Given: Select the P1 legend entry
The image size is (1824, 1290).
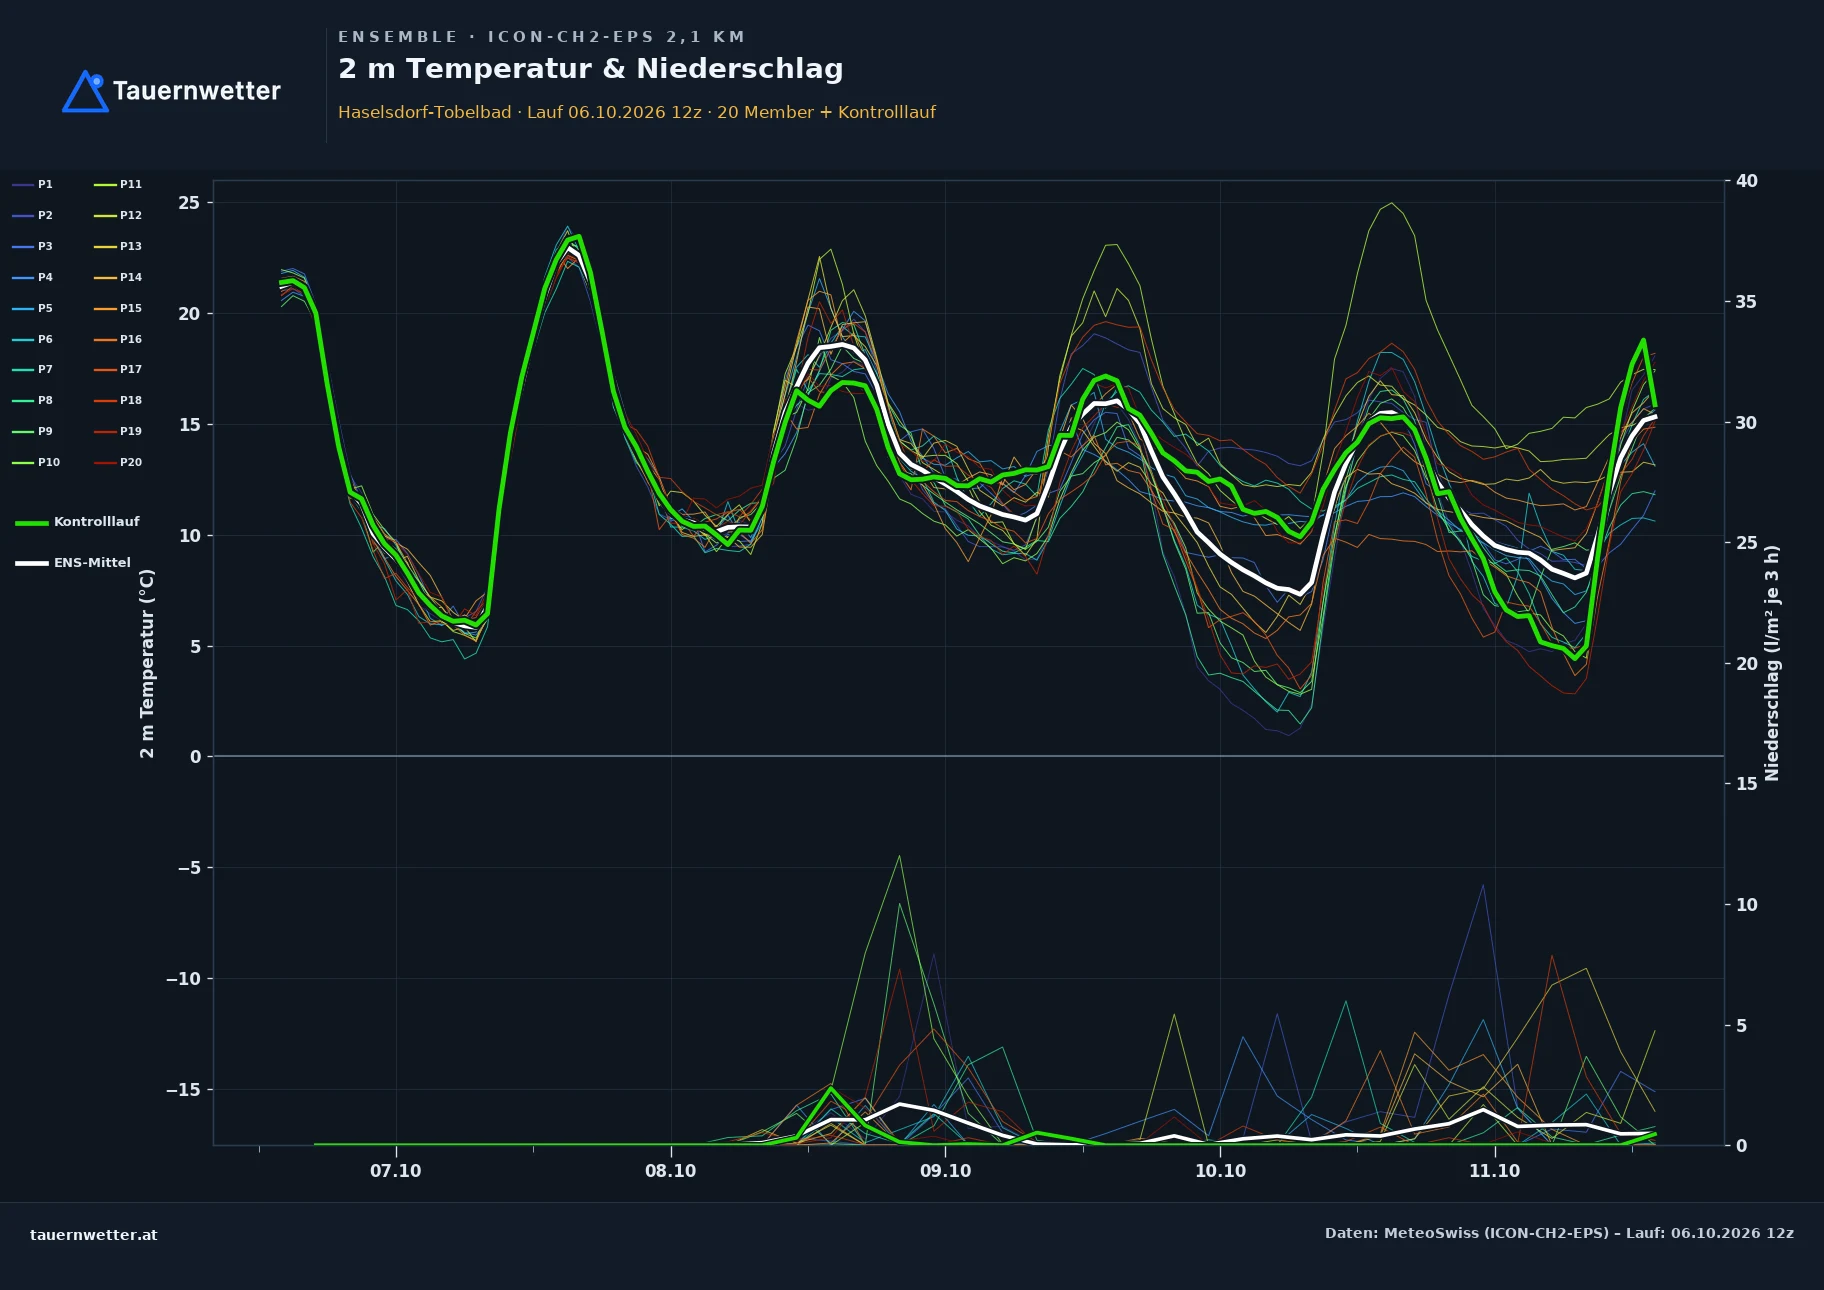Looking at the screenshot, I should pos(33,184).
